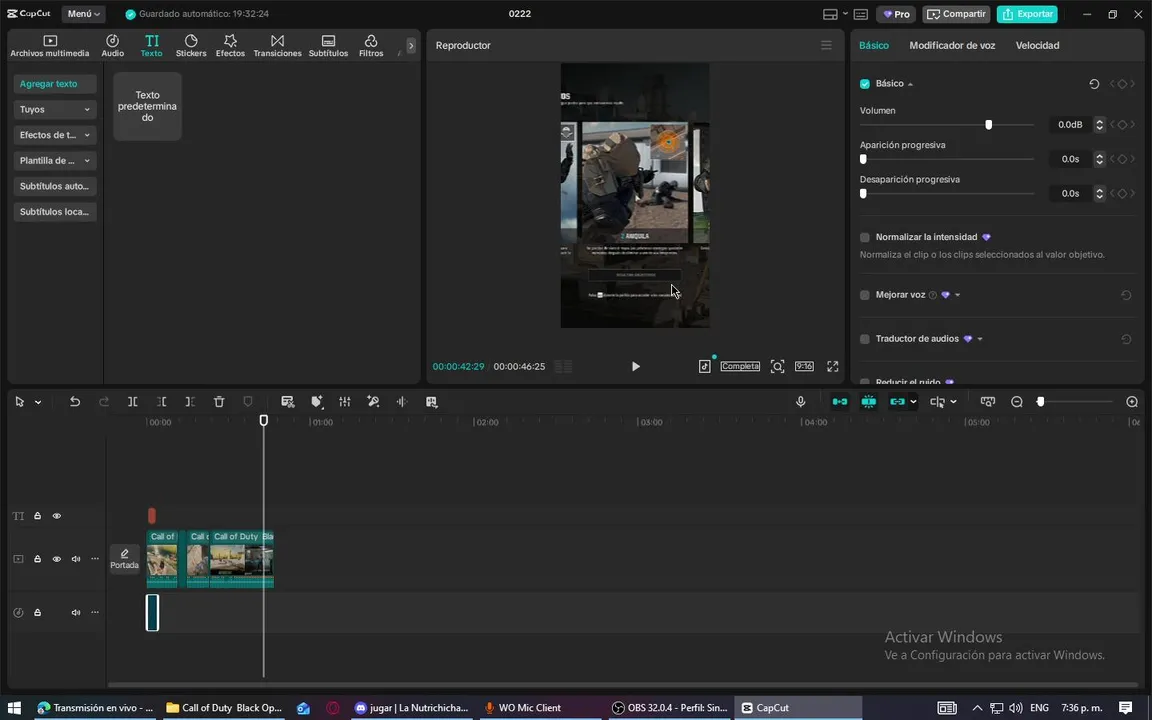The image size is (1152, 720).
Task: Expand the Plantilla de texto category
Action: pos(54,160)
